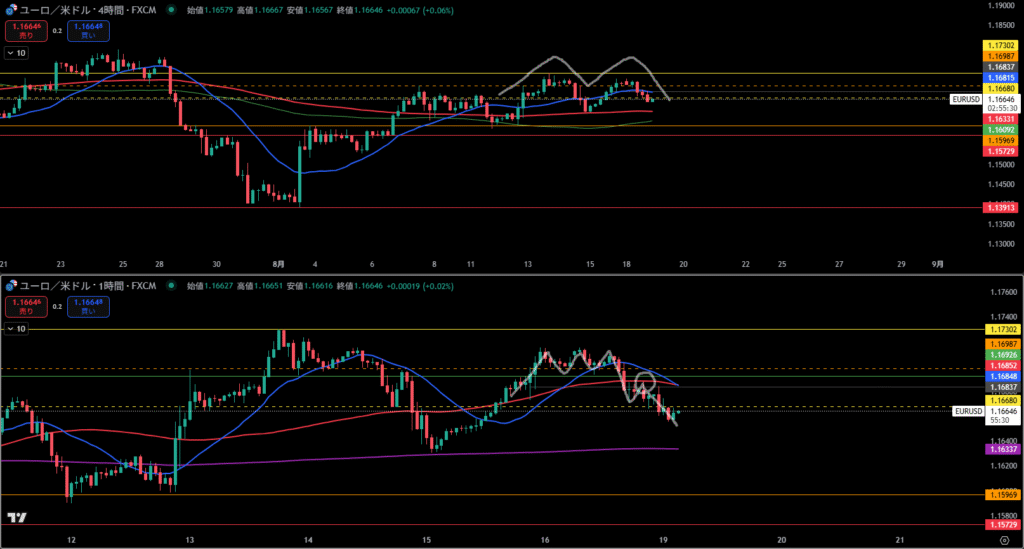1024x549 pixels.
Task: Select the EURUSD price label on lower chart
Action: tap(966, 411)
